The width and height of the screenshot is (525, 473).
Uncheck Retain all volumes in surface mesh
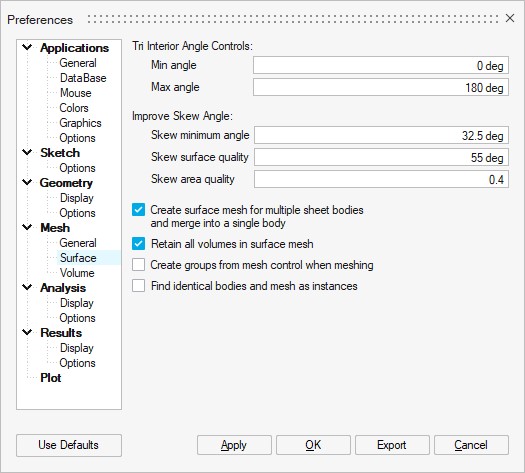point(138,244)
